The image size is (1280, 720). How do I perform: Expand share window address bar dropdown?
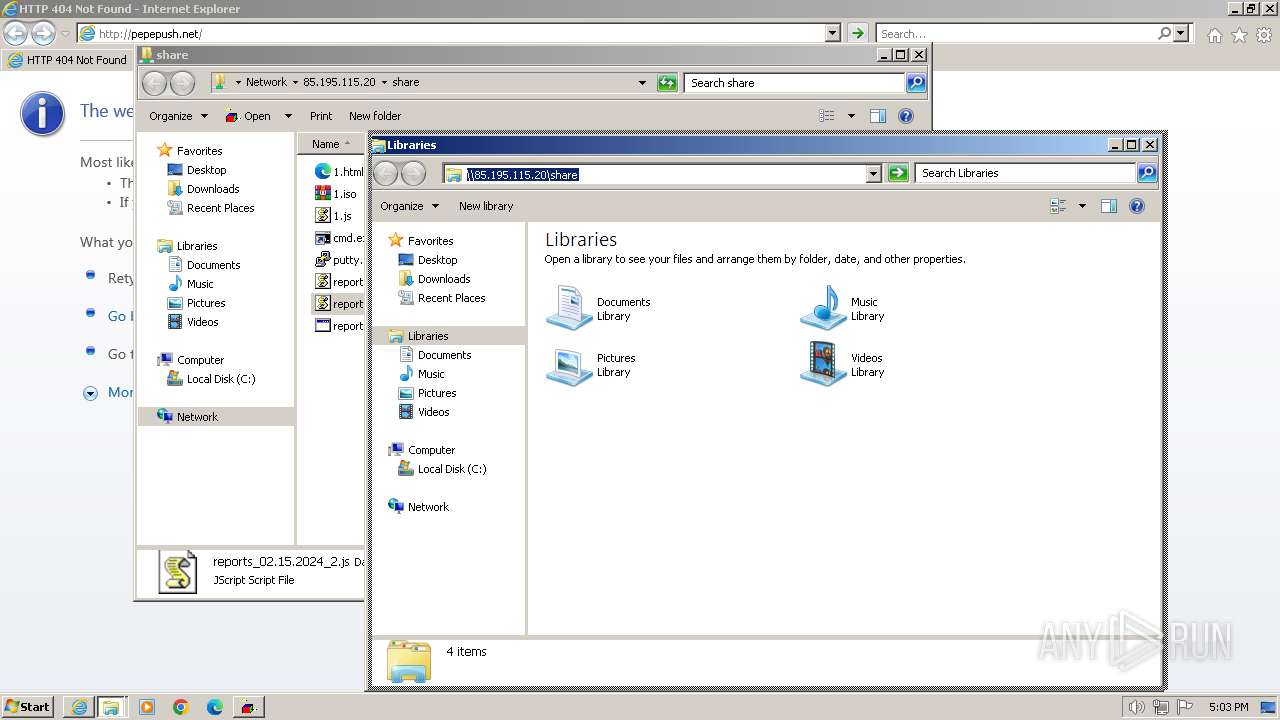642,83
